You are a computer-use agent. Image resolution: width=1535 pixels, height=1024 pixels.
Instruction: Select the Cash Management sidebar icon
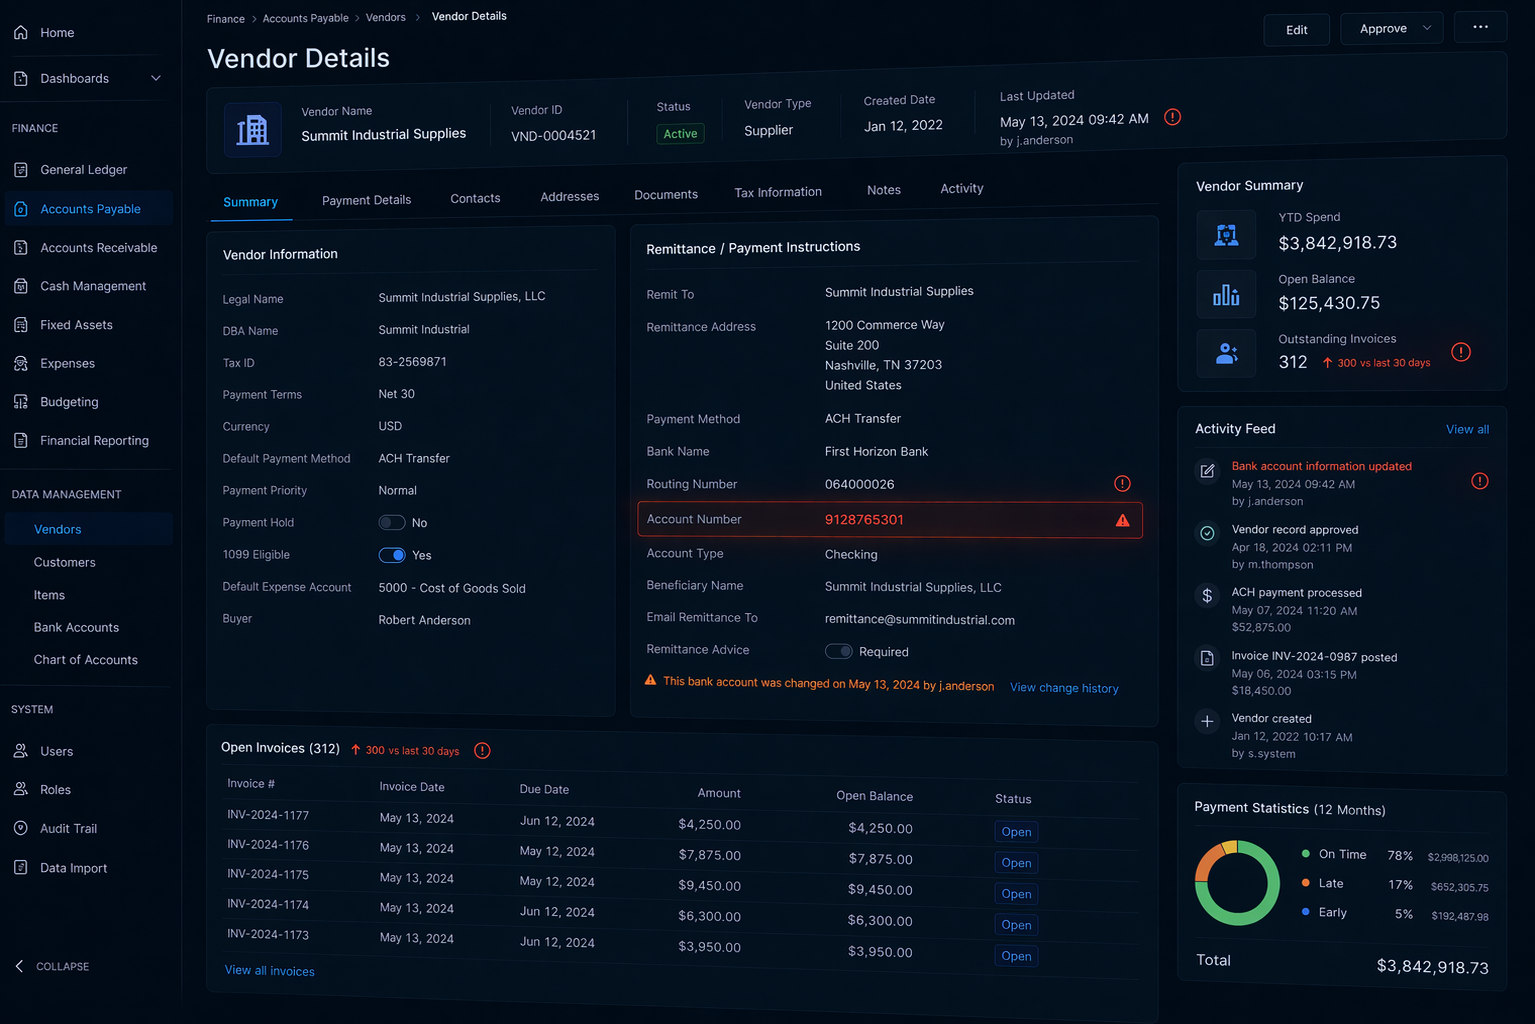click(x=20, y=286)
